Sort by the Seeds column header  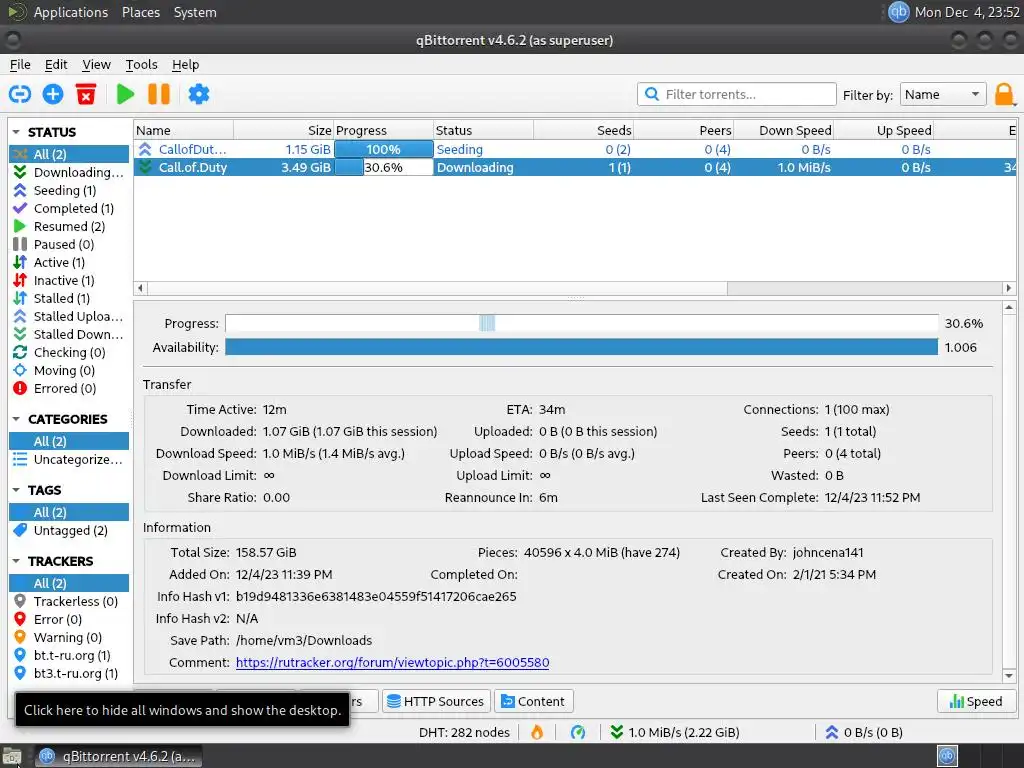tap(583, 131)
